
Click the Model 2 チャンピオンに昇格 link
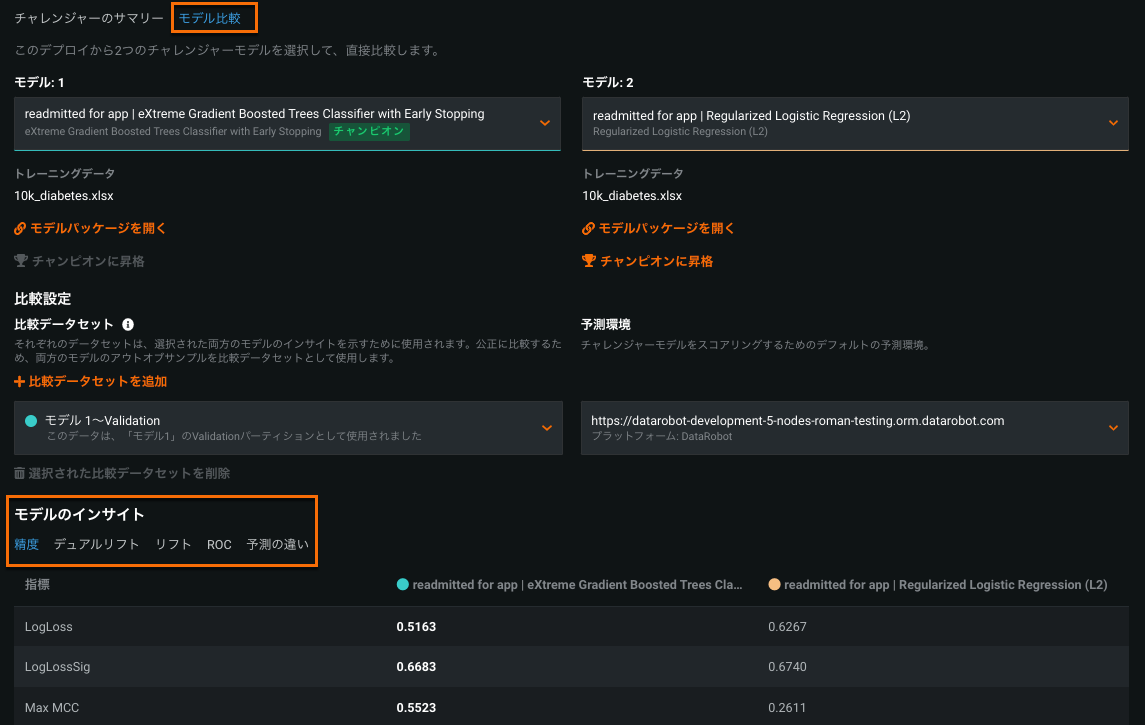point(655,261)
